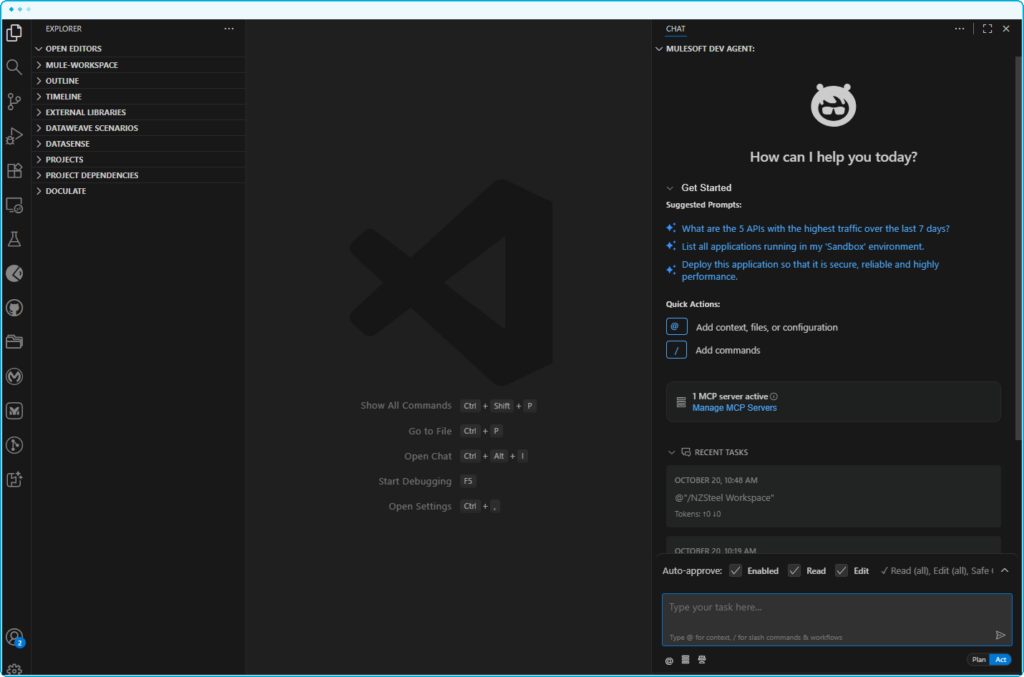Expand the MULE-WORKSPACE section
The height and width of the screenshot is (677, 1024).
(138, 65)
